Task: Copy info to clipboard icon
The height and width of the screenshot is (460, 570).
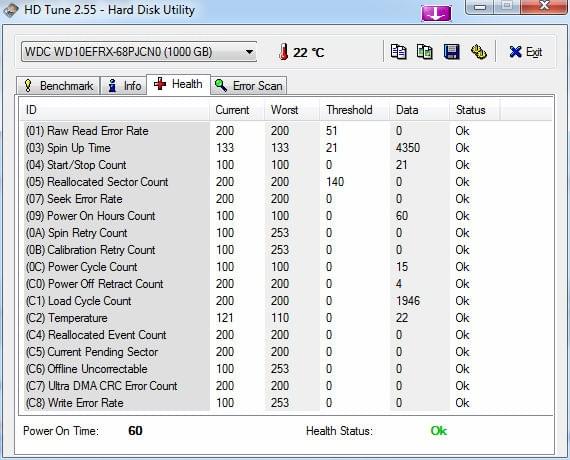Action: 399,52
